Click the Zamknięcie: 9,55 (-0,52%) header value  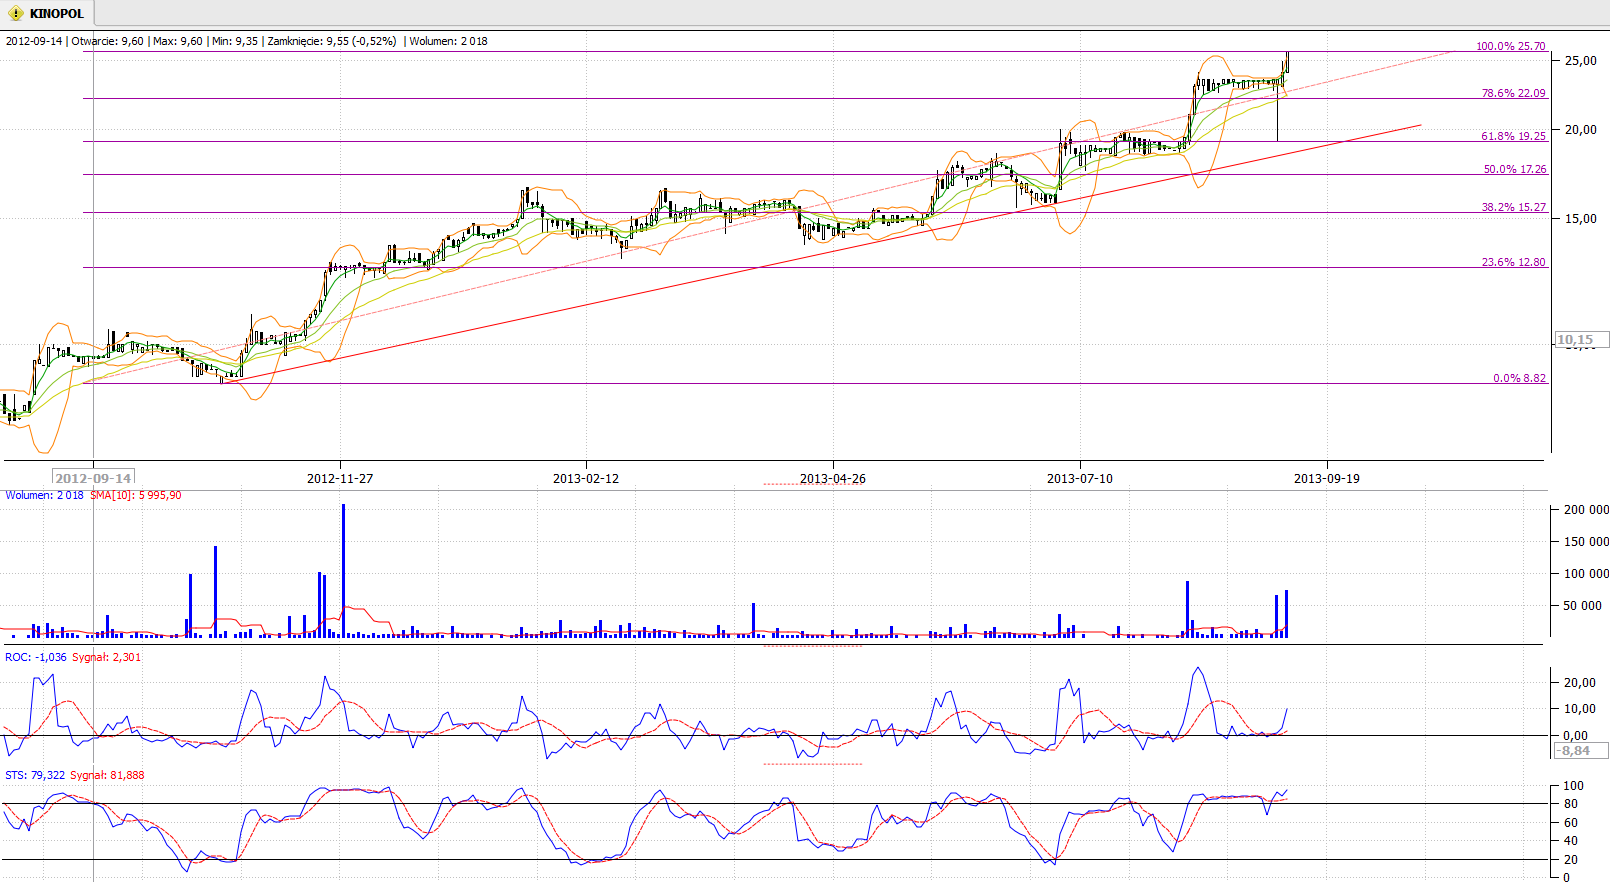(332, 41)
